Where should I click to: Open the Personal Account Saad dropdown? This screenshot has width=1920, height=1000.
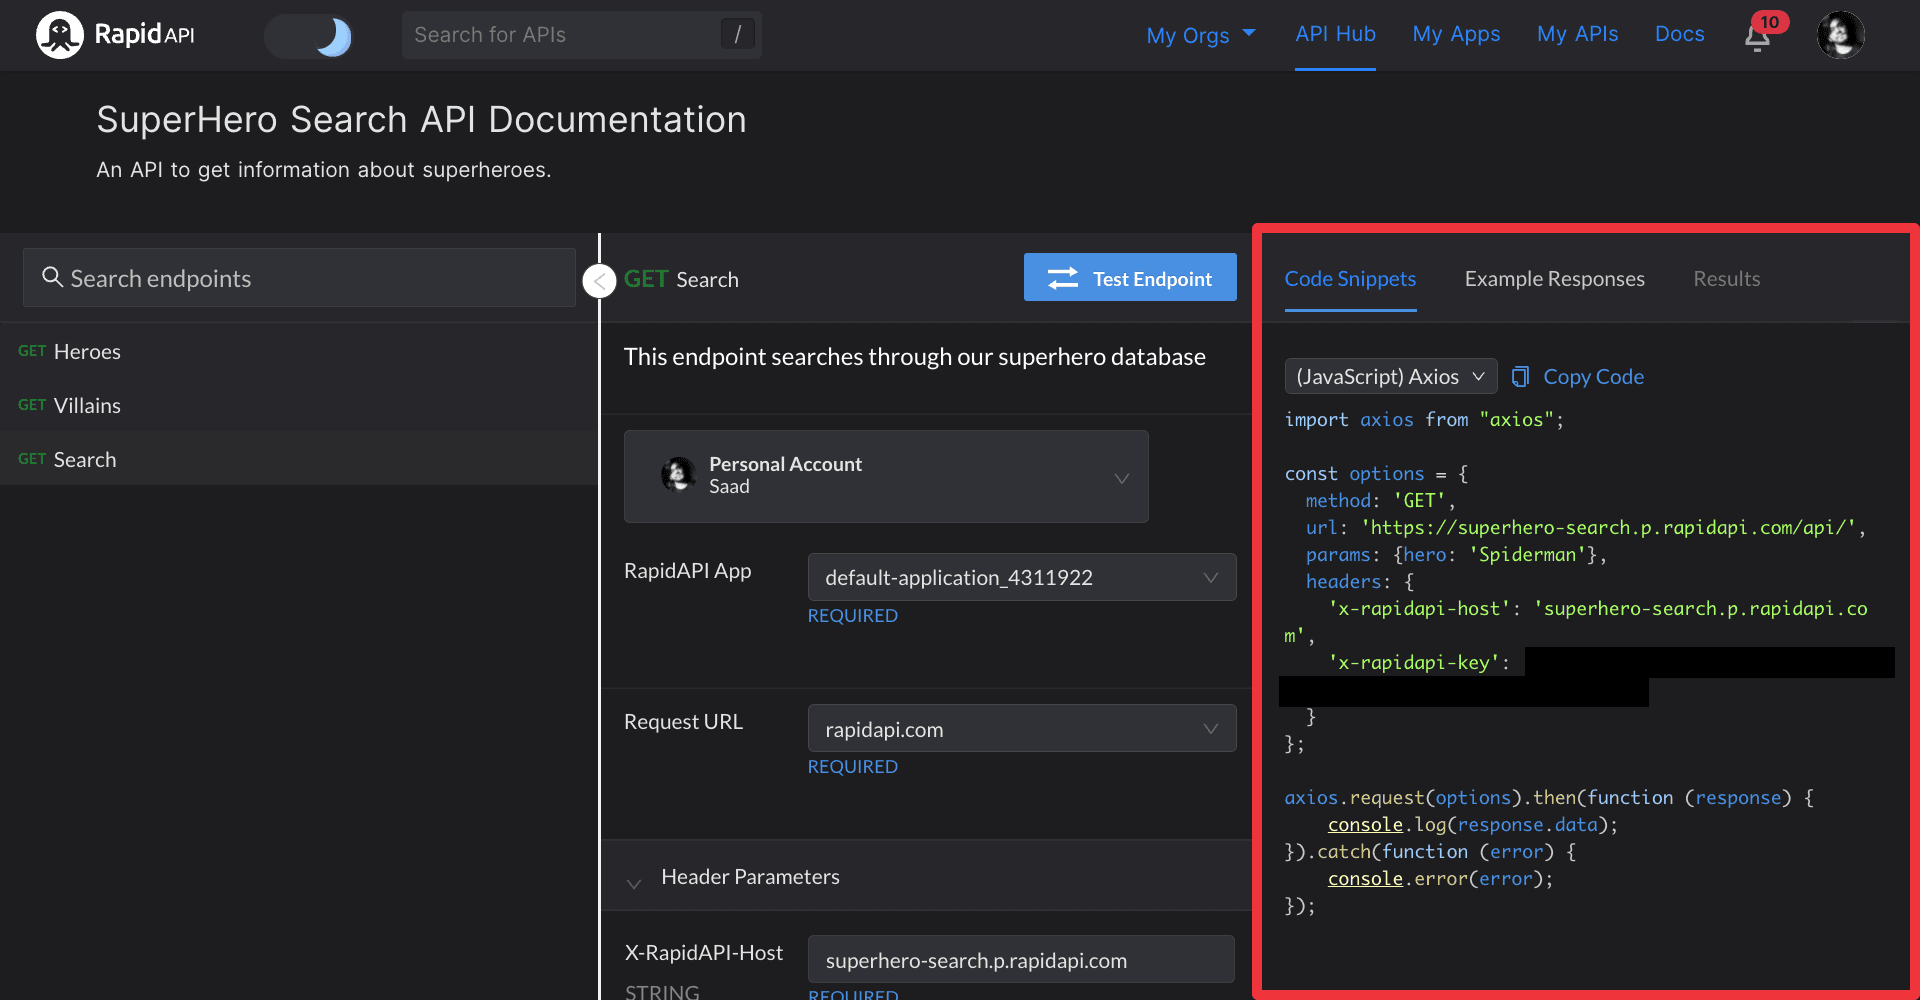pos(886,476)
